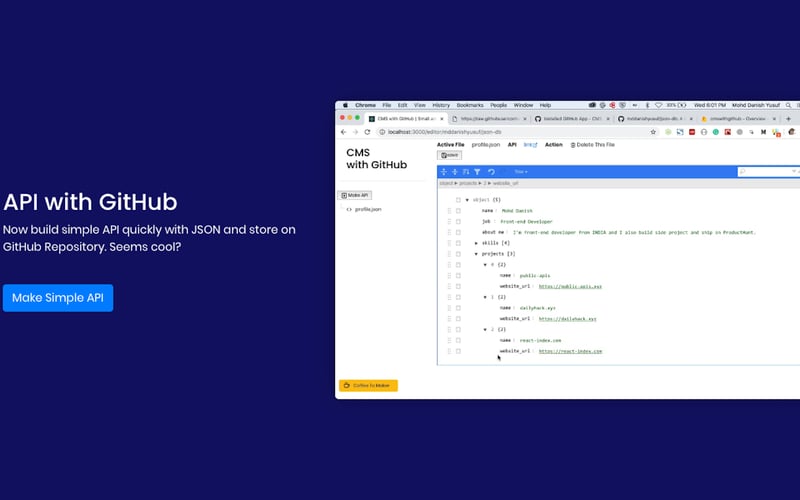
Task: Click the Coffee to Maker yellow button
Action: tap(368, 386)
